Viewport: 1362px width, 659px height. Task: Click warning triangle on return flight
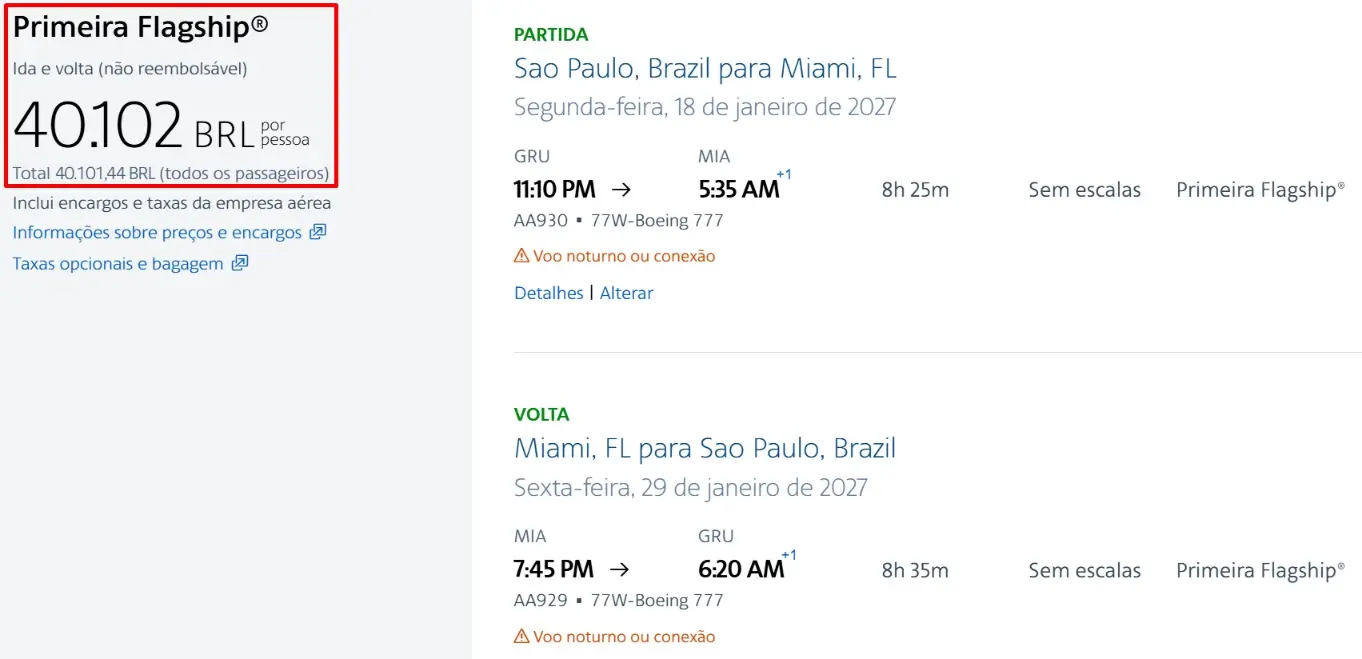point(521,636)
